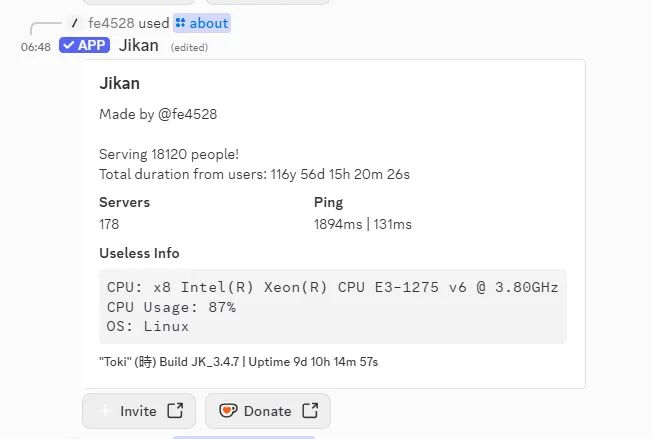Click the (edited) label
The height and width of the screenshot is (439, 652).
tap(189, 47)
